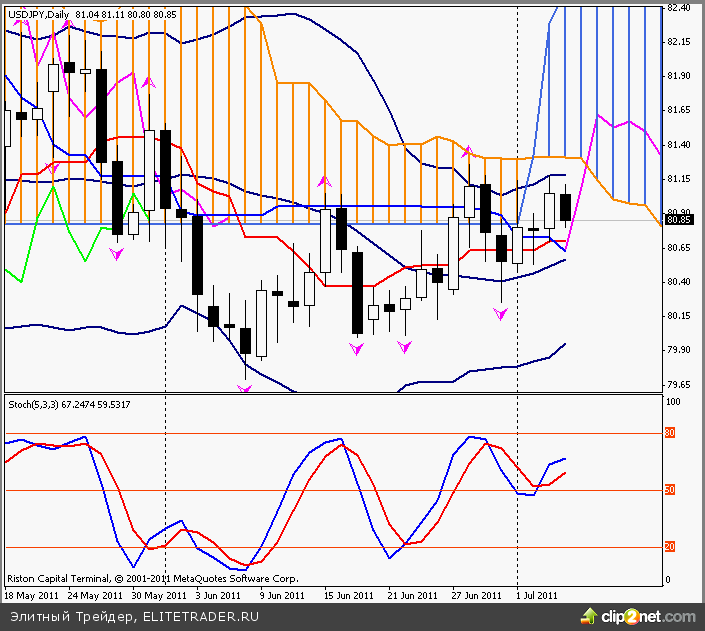Viewport: 705px width, 631px height.
Task: Select the up fractal arrow above 15 Jun candle
Action: click(324, 182)
